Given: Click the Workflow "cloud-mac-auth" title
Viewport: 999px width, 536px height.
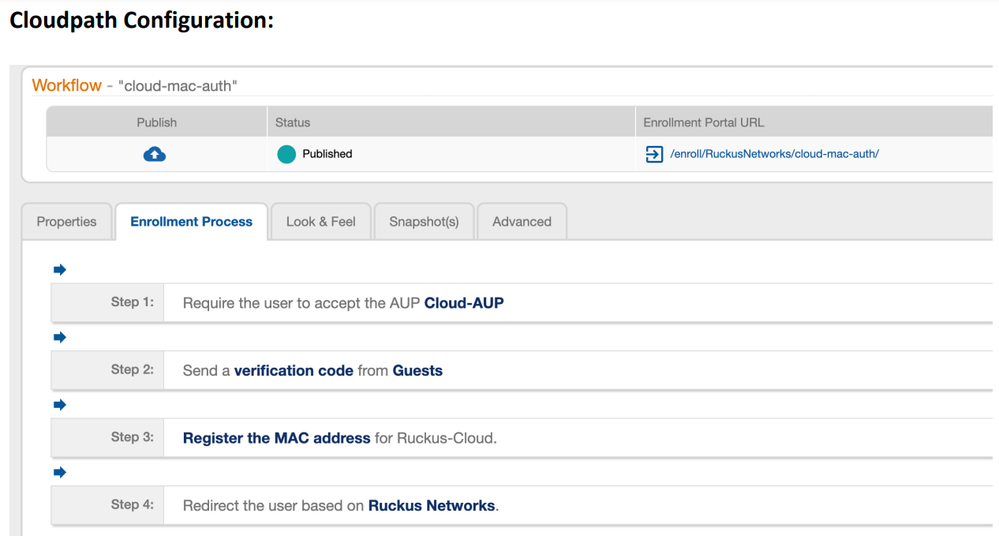Looking at the screenshot, I should click(135, 86).
